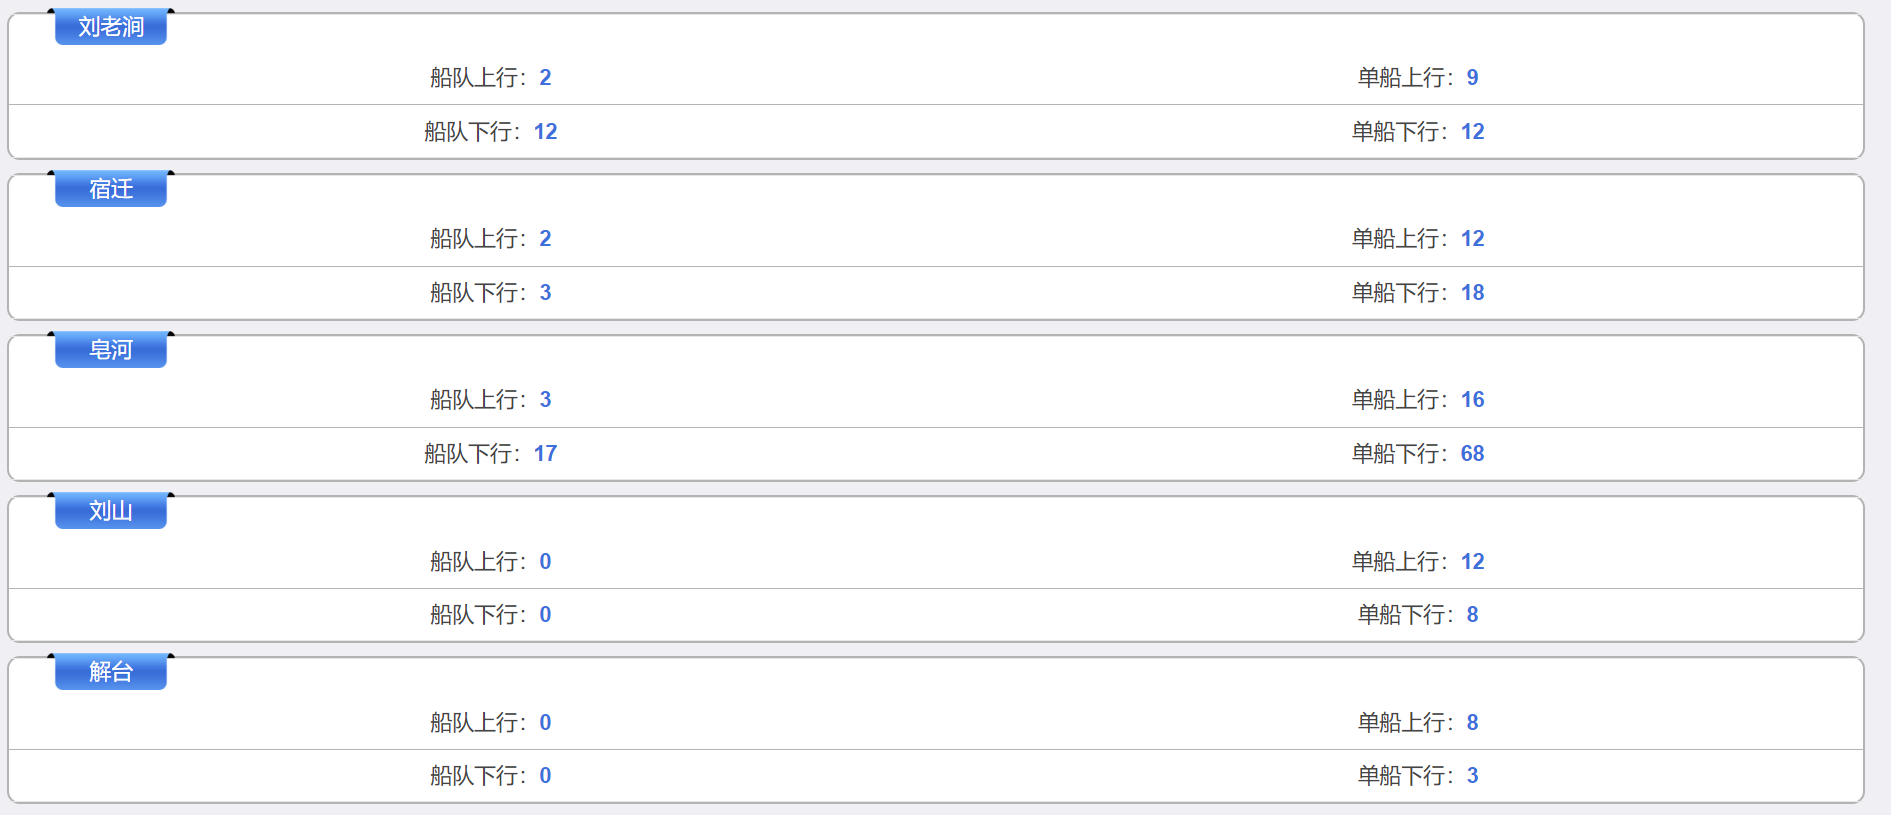Select 皂河 单船上行 value 16
The image size is (1891, 815).
1472,400
